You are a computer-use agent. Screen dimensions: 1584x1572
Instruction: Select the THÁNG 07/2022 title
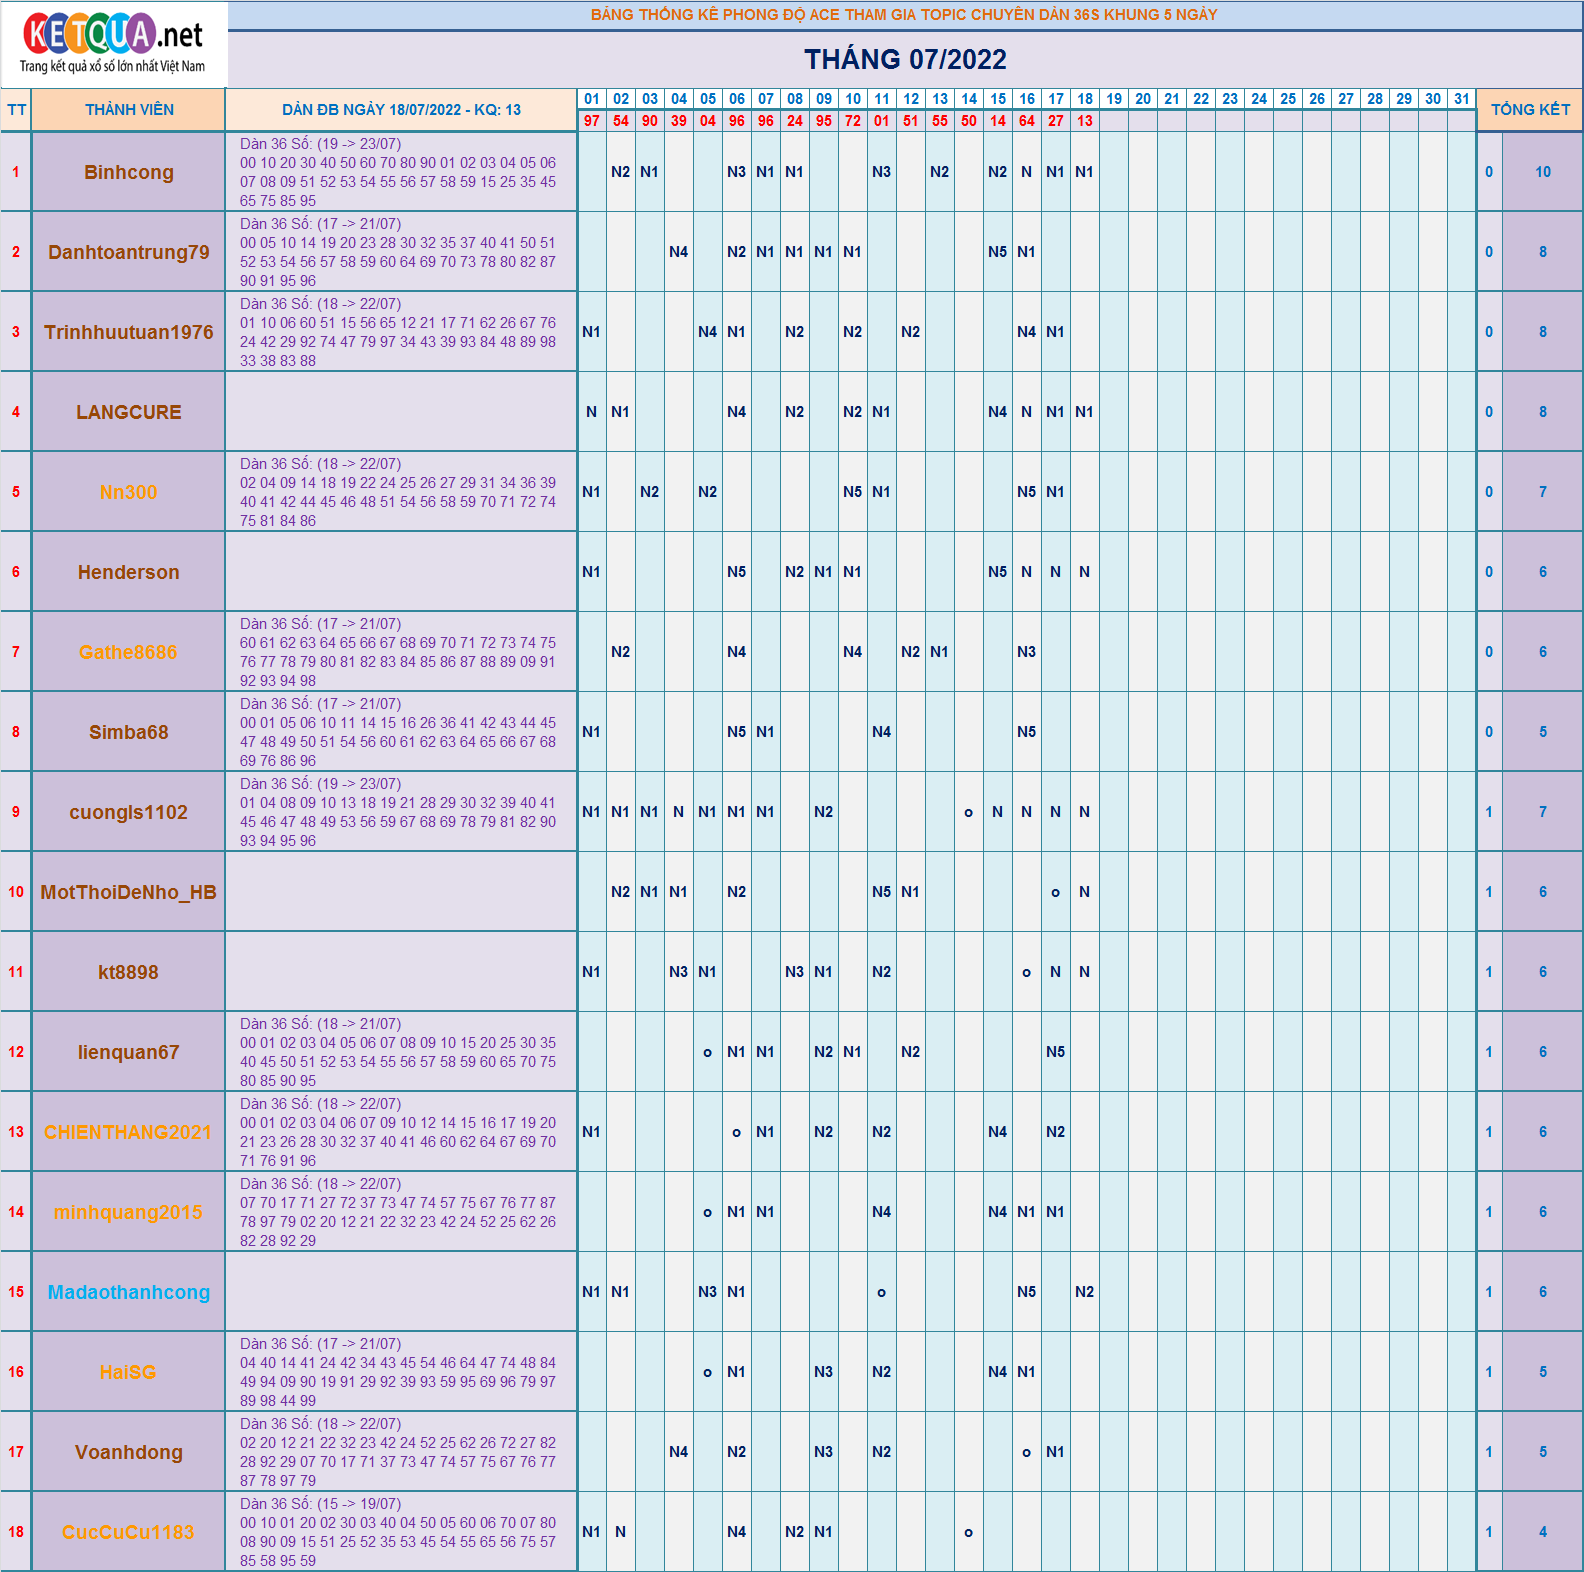[905, 60]
